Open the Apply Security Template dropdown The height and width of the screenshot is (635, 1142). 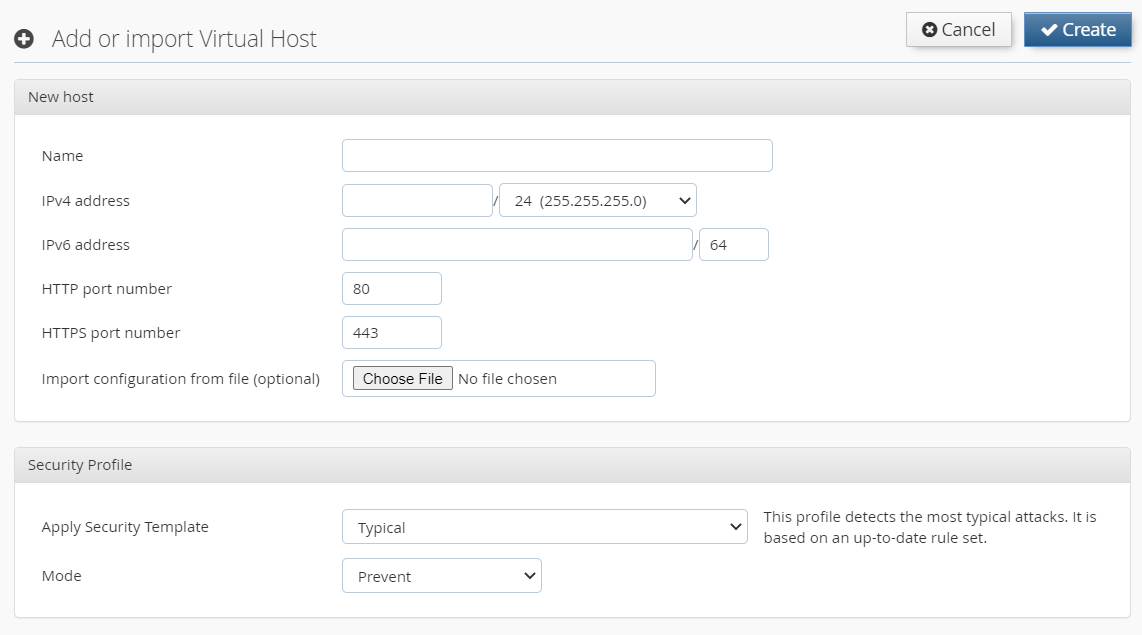click(545, 526)
